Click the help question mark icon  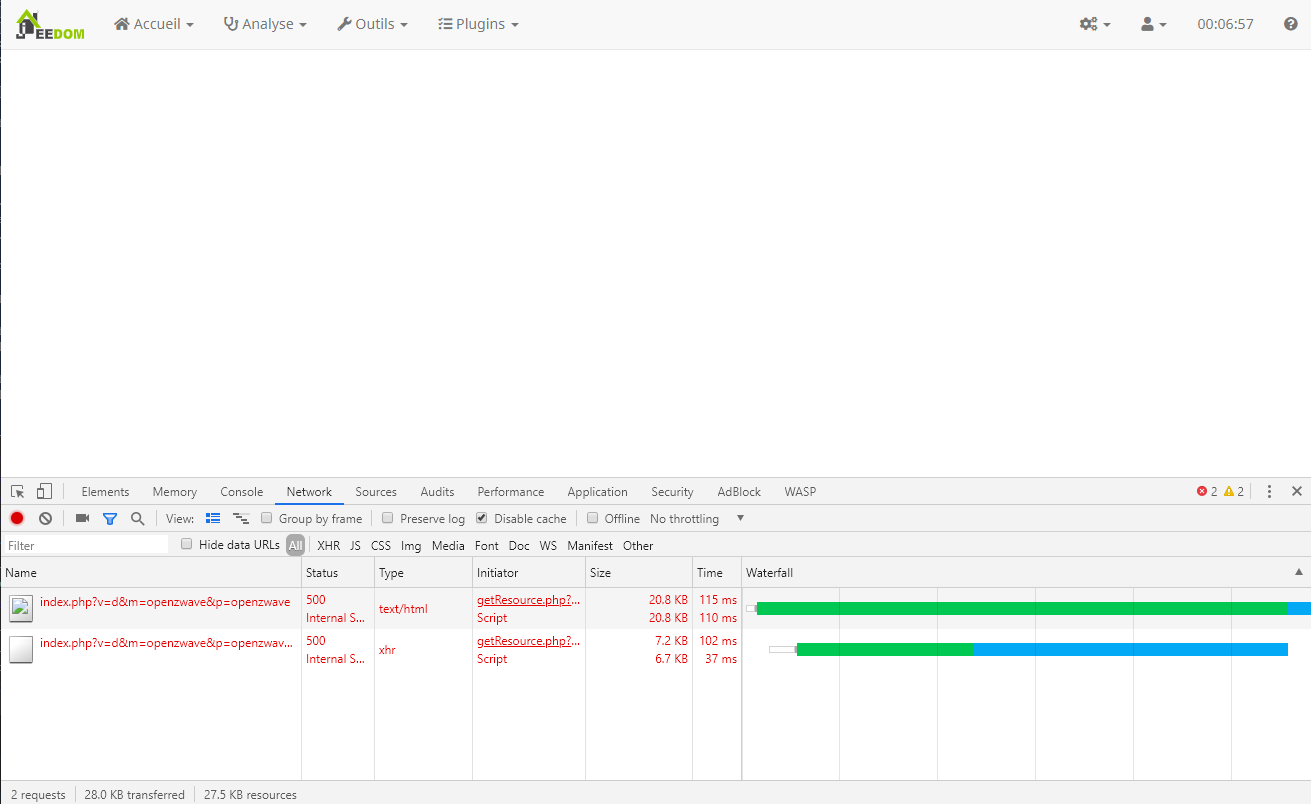(1290, 24)
